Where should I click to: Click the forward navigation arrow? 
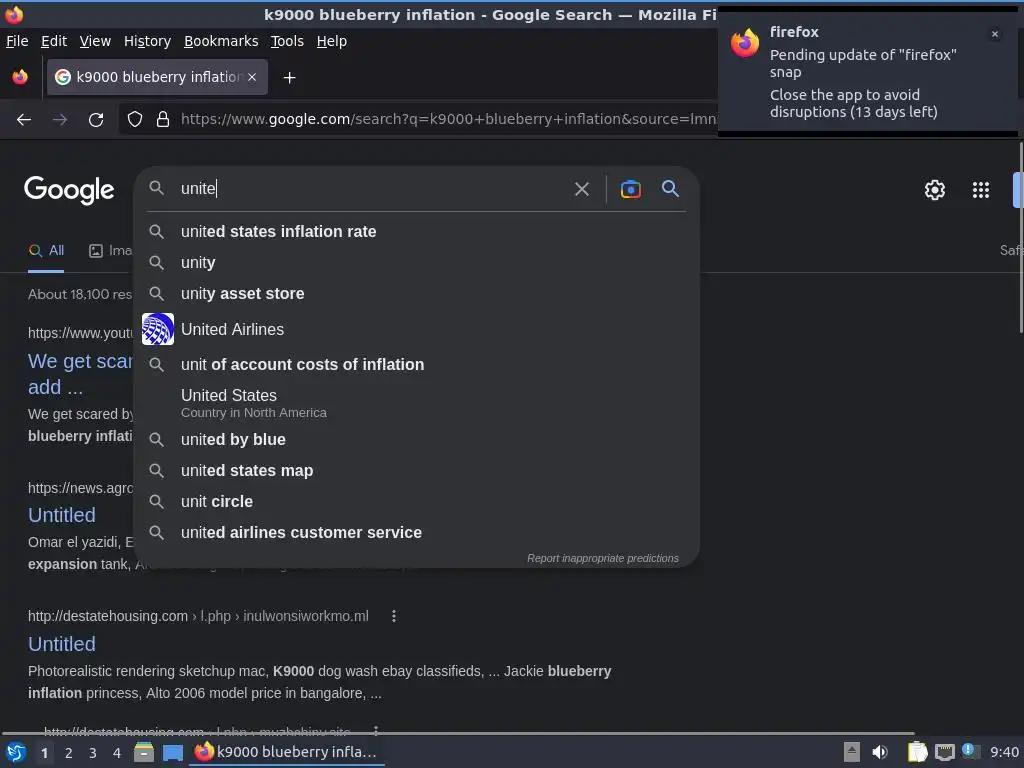click(60, 120)
